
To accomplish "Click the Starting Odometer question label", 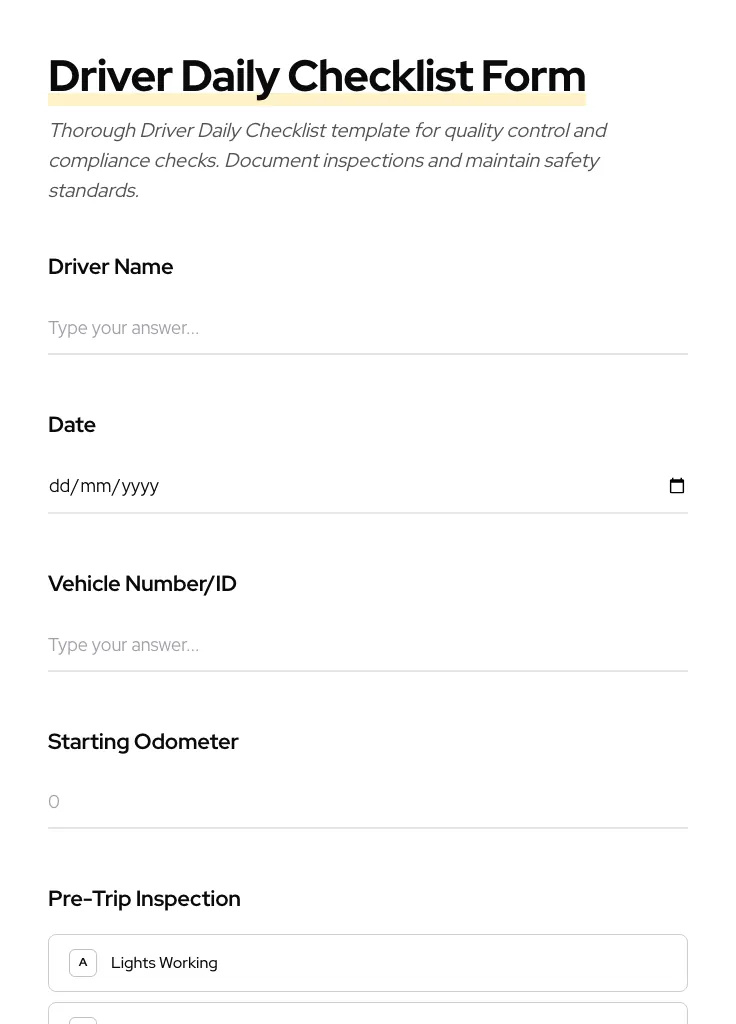I will (x=143, y=741).
